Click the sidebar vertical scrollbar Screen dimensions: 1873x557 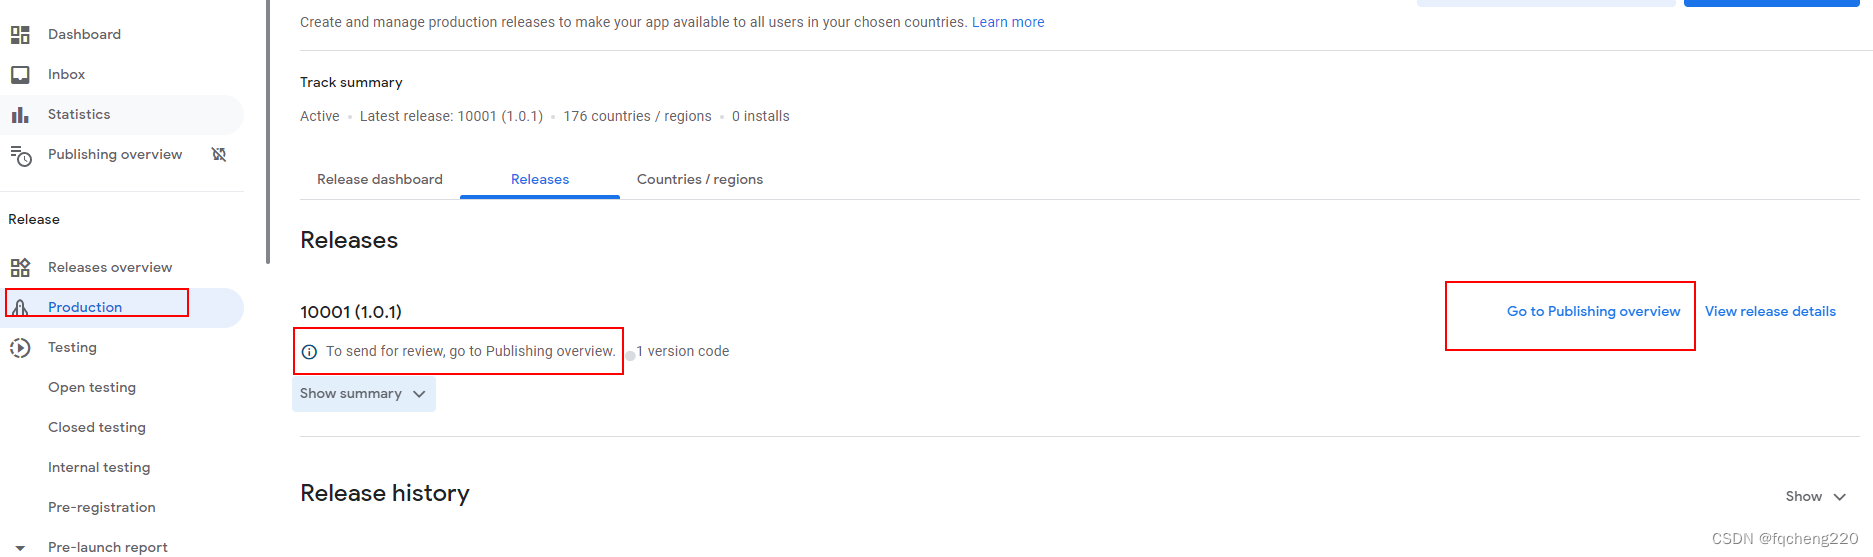267,130
